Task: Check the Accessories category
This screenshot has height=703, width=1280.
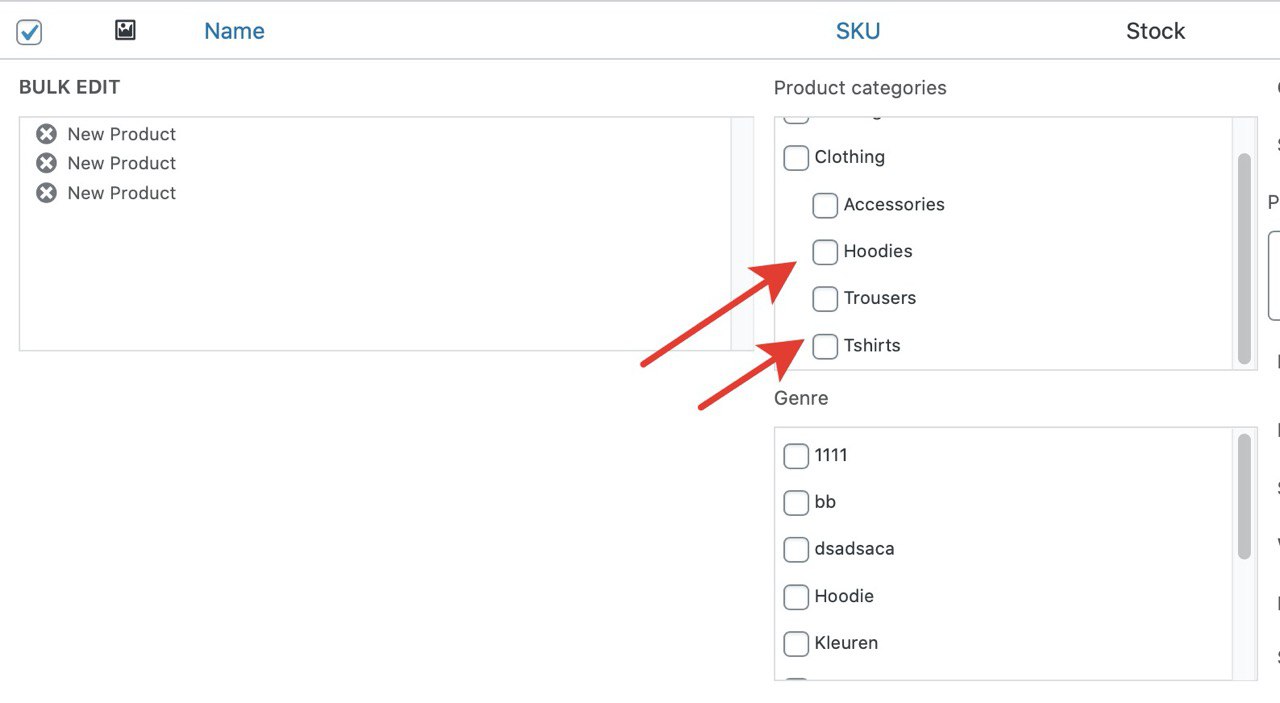Action: tap(825, 205)
